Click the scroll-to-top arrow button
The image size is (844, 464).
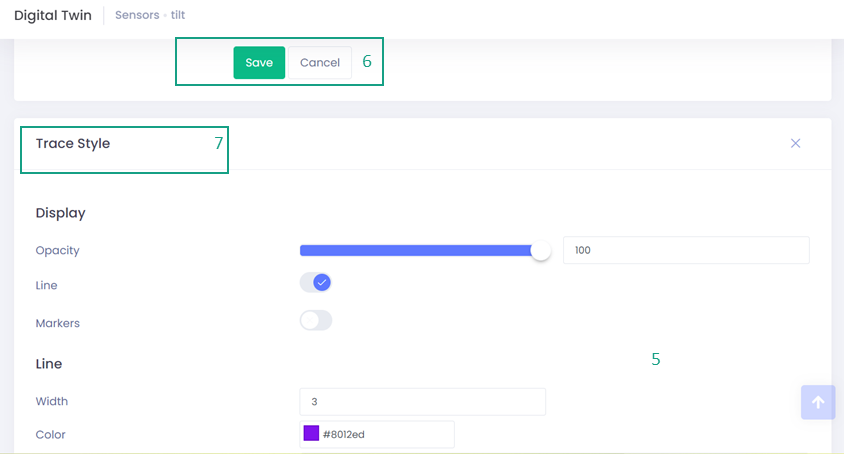(817, 402)
